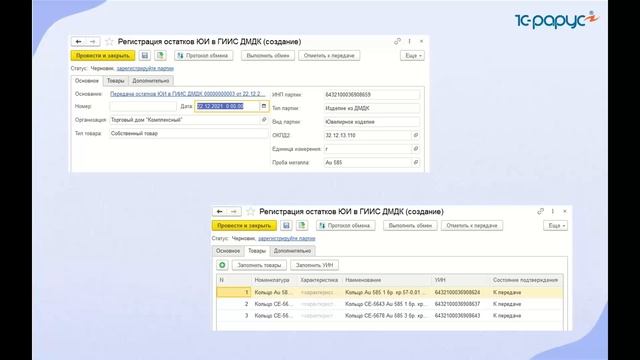The image size is (640, 360).
Task: Open Протокол обмена in Основное-tab window
Action: point(204,56)
